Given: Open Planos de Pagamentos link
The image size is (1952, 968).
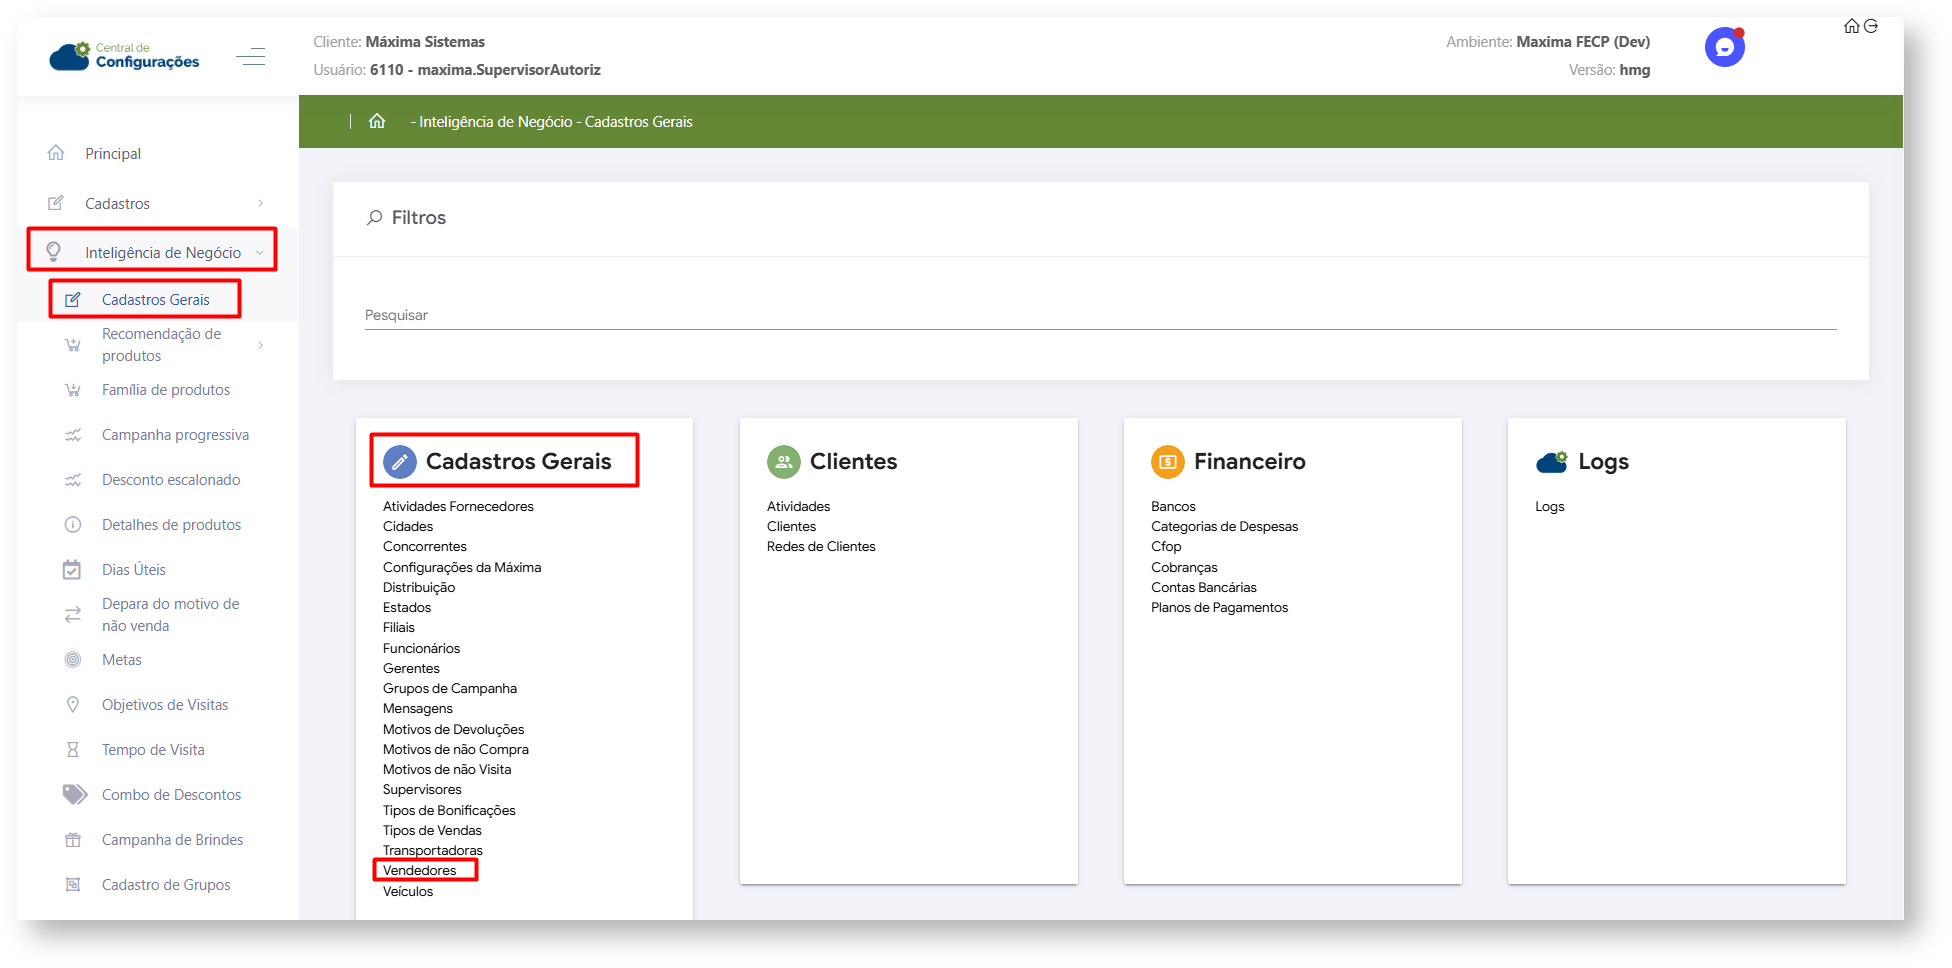Looking at the screenshot, I should [x=1219, y=608].
